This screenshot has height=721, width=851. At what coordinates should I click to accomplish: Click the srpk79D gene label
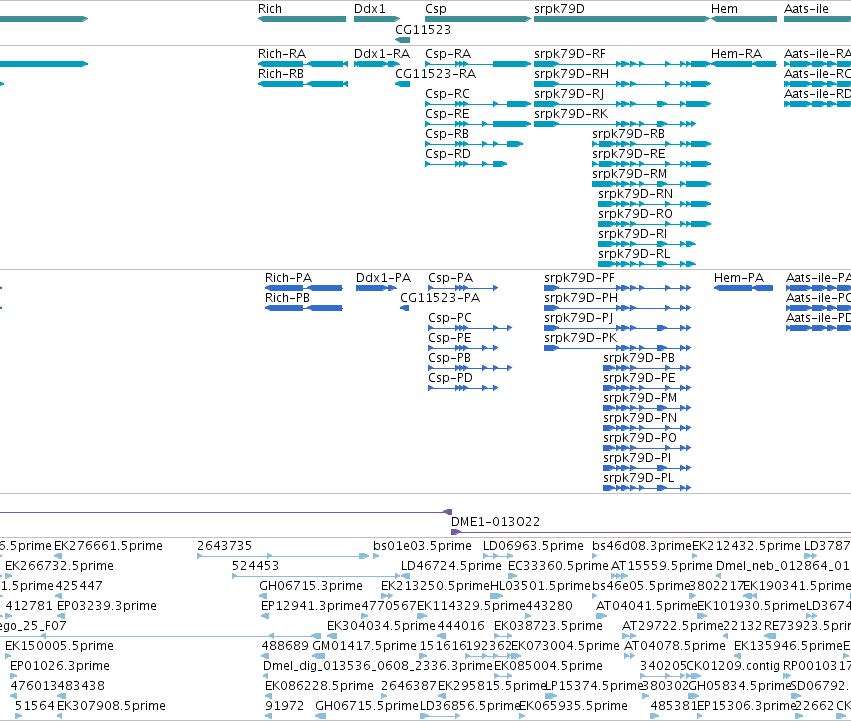(x=559, y=9)
